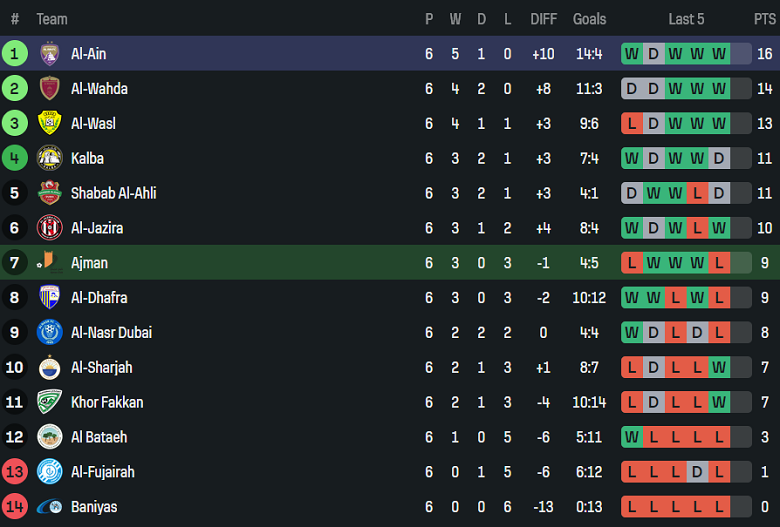Viewport: 780px width, 527px height.
Task: Click Al-Ain's most recent W result badge
Action: (719, 54)
